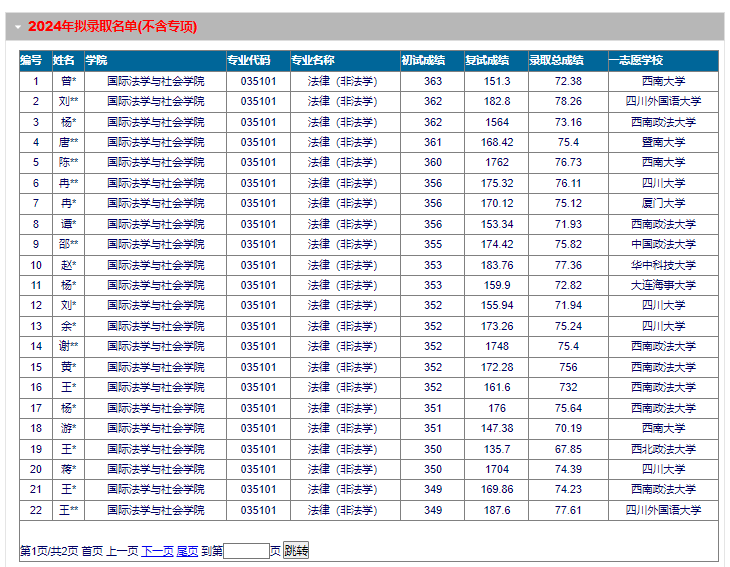Select name 游* in row 18

tap(68, 428)
